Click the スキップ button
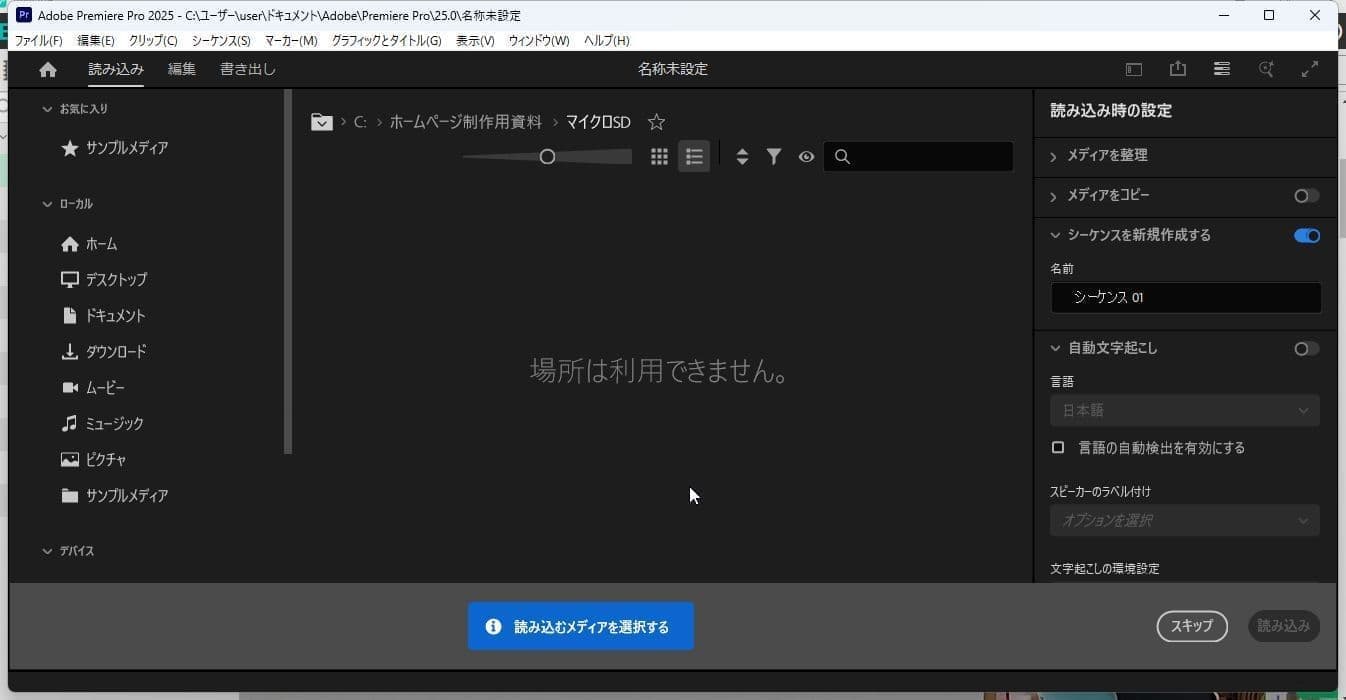Viewport: 1346px width, 700px height. [x=1192, y=626]
